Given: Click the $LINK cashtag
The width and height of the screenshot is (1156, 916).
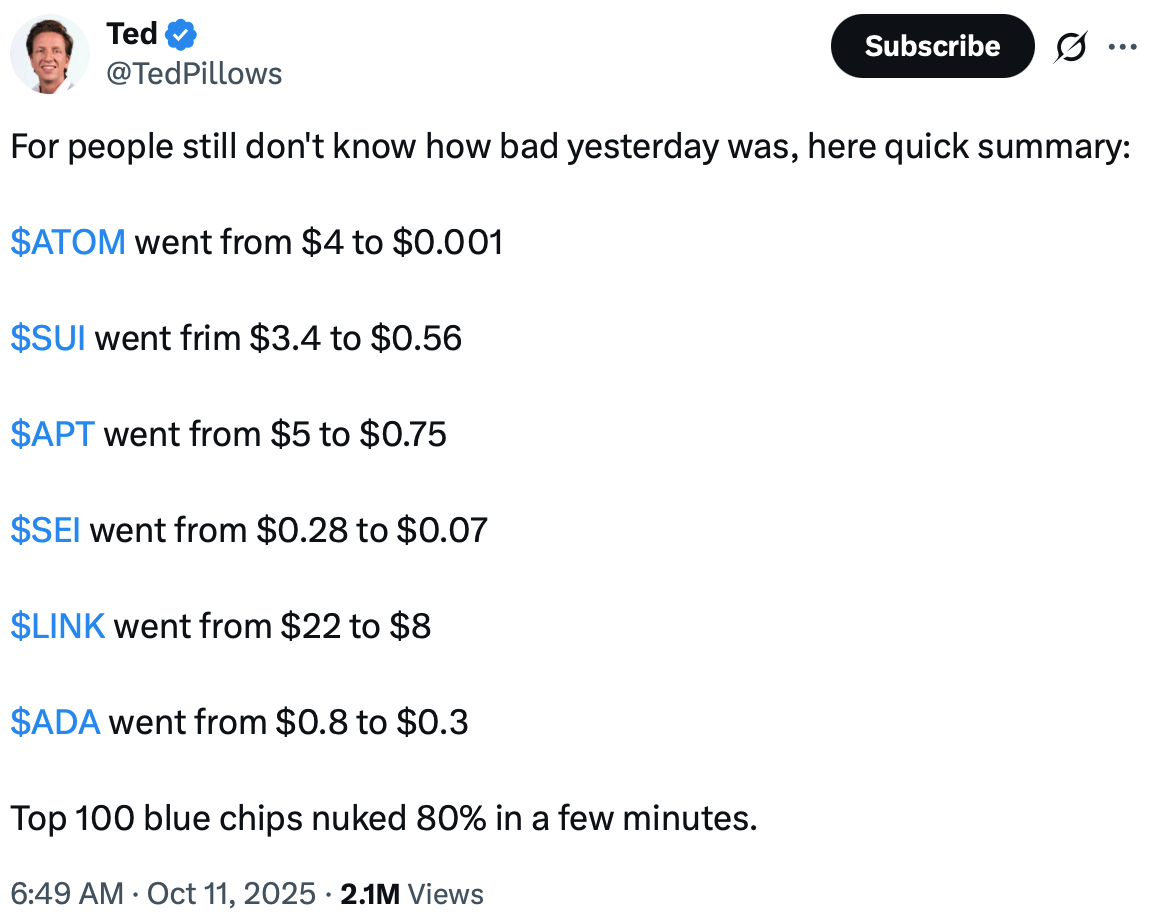Looking at the screenshot, I should [x=58, y=626].
